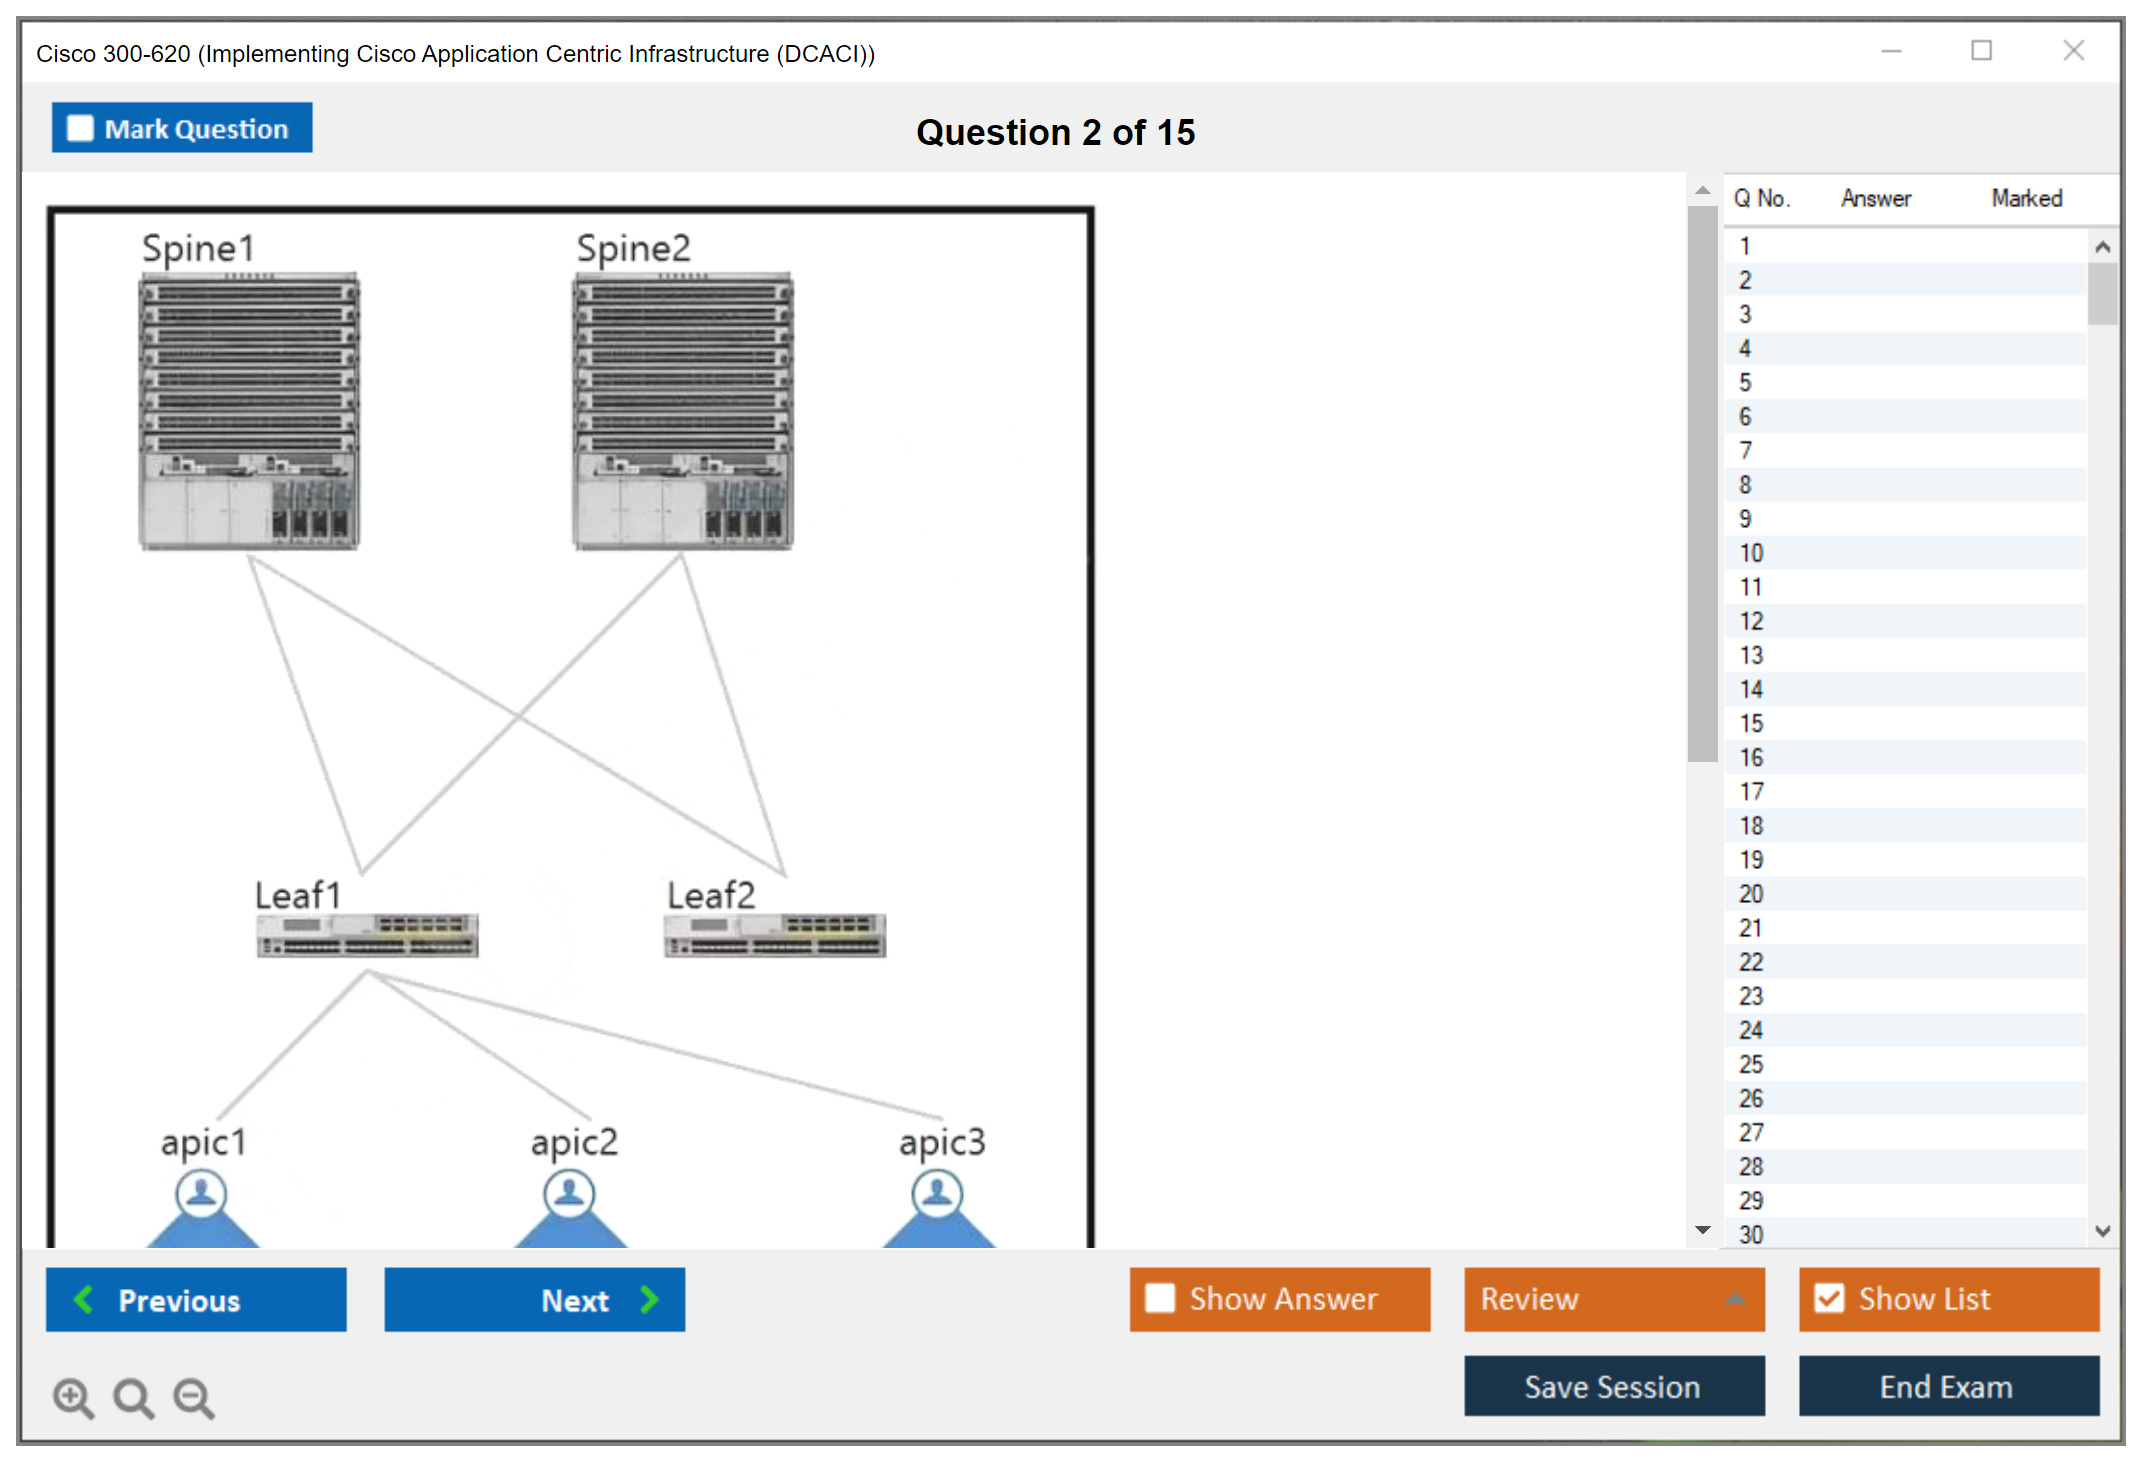Click the End Exam button
Viewport: 2150px width, 1470px height.
pyautogui.click(x=1947, y=1386)
